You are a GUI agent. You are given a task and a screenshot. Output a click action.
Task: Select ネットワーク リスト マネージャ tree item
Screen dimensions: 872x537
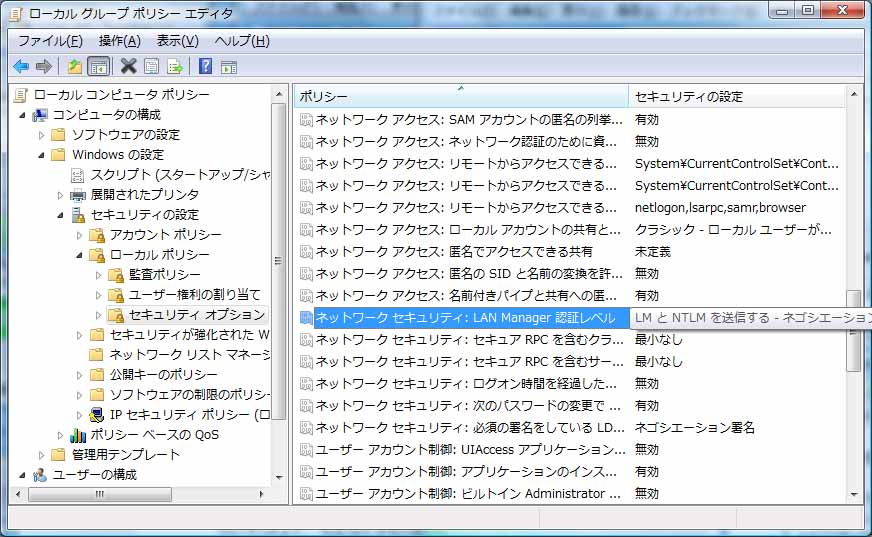click(190, 355)
